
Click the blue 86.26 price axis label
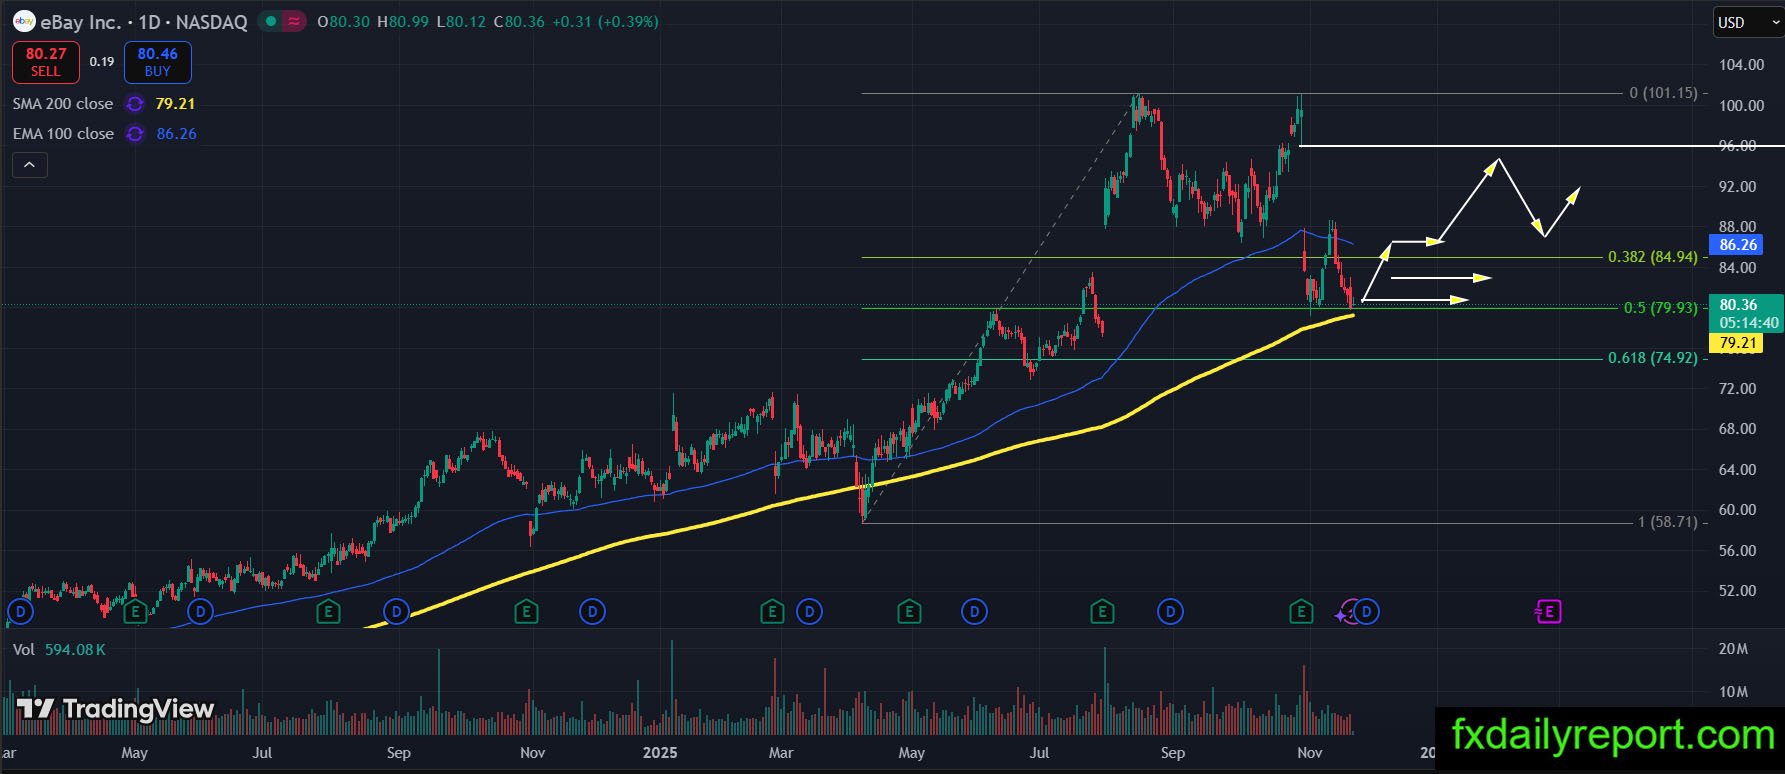click(1738, 245)
